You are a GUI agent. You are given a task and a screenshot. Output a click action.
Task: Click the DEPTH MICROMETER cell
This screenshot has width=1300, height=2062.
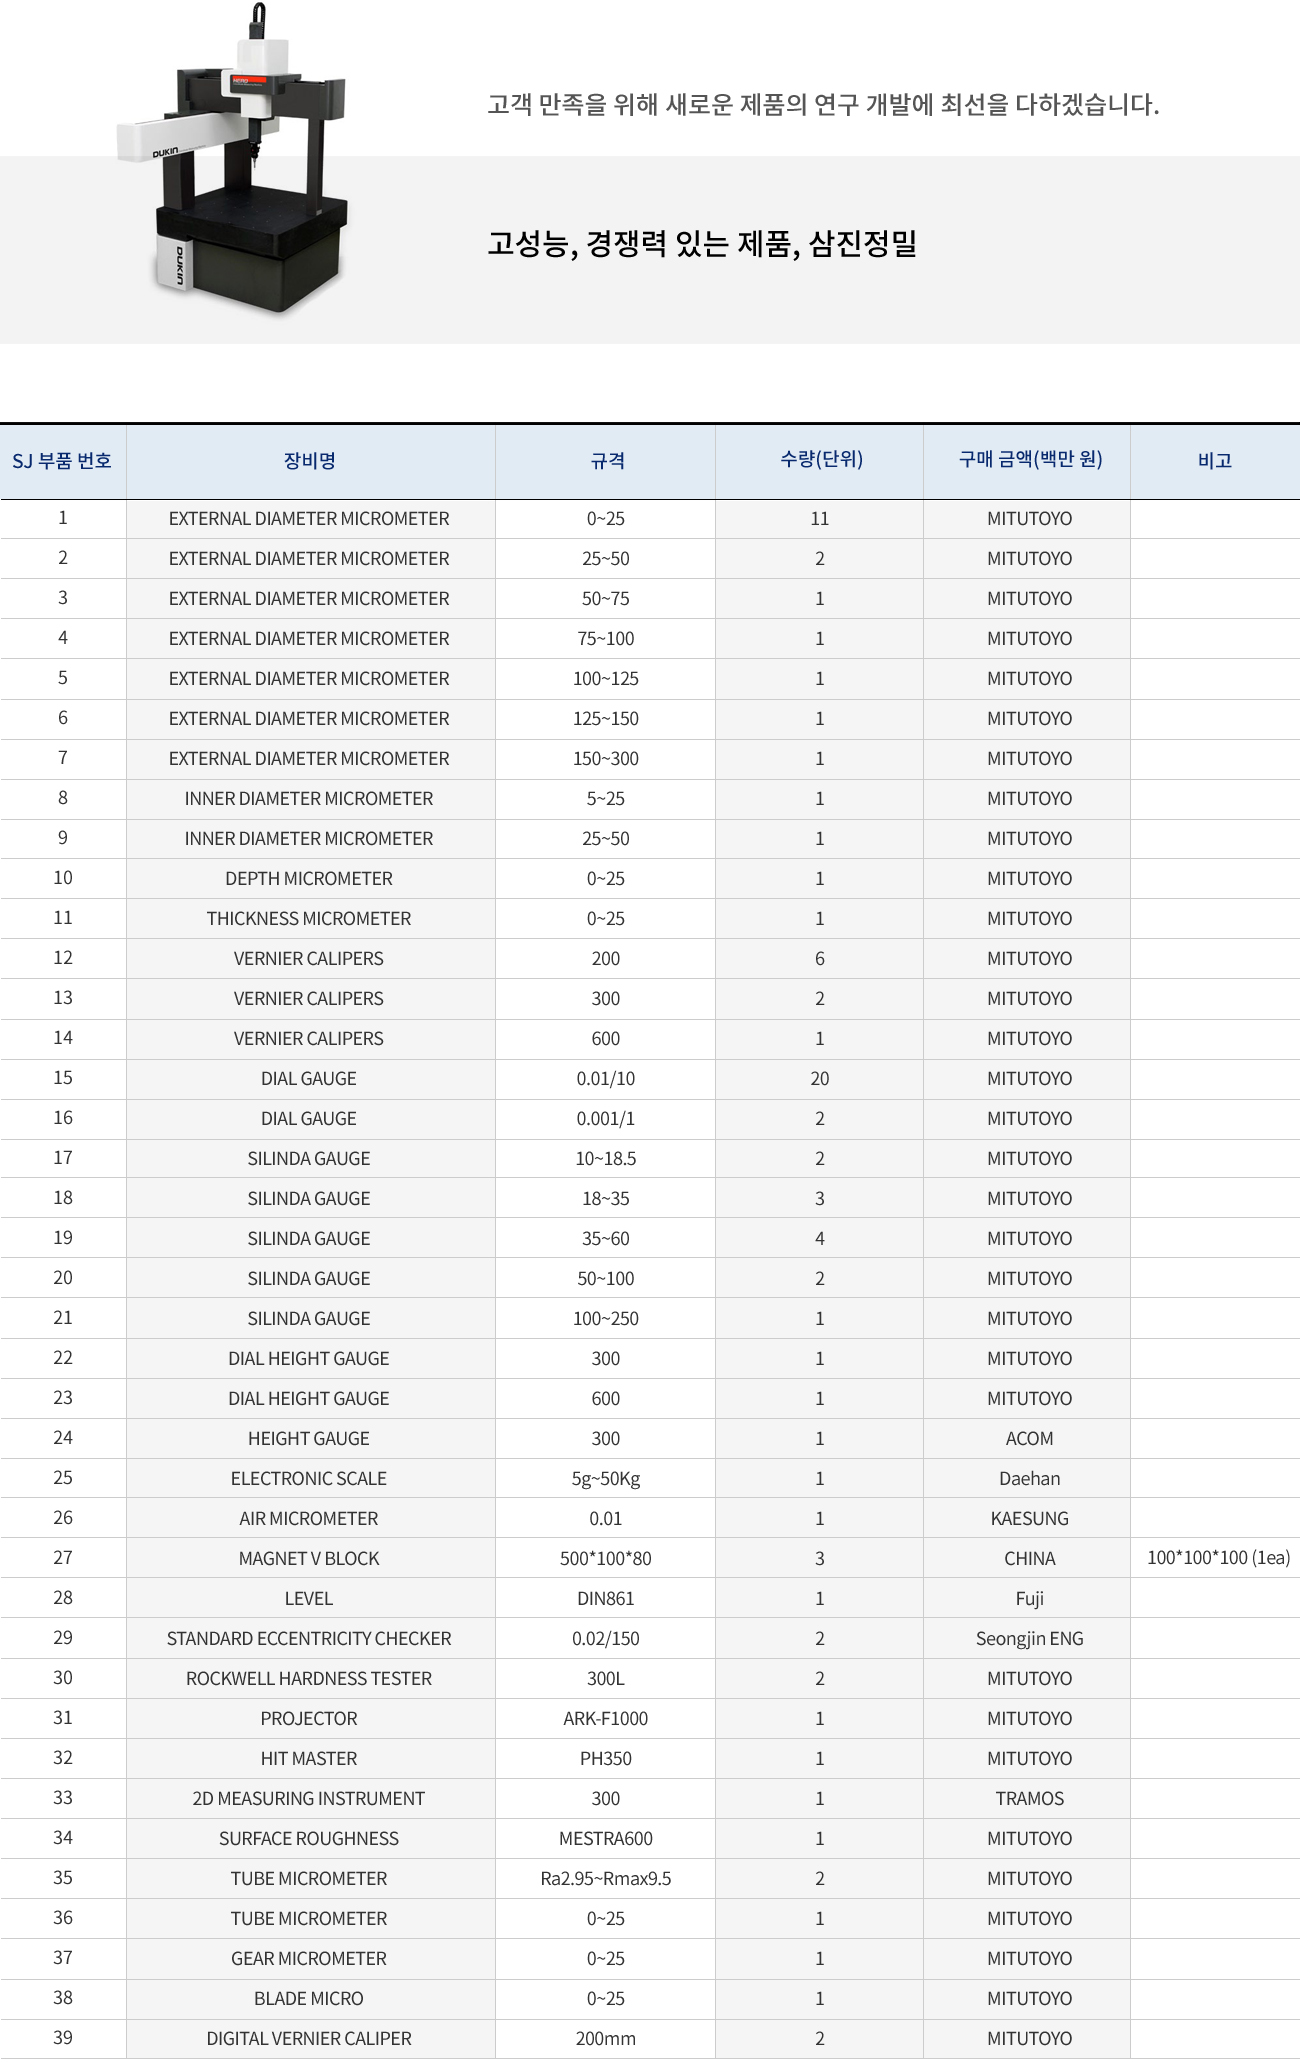click(x=309, y=879)
